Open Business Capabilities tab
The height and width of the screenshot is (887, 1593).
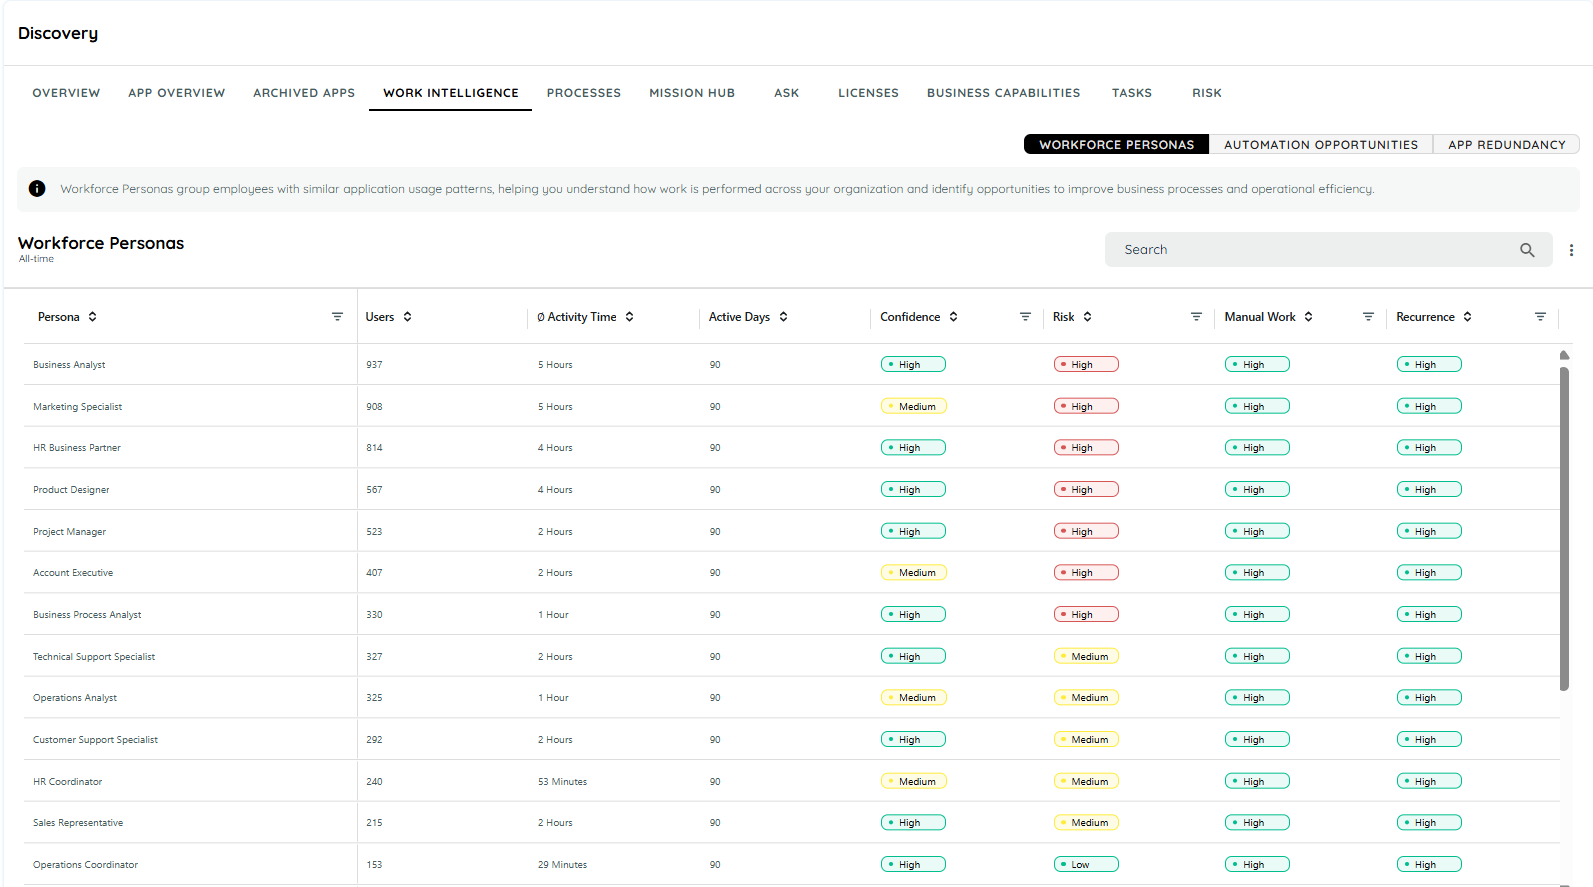click(1004, 93)
